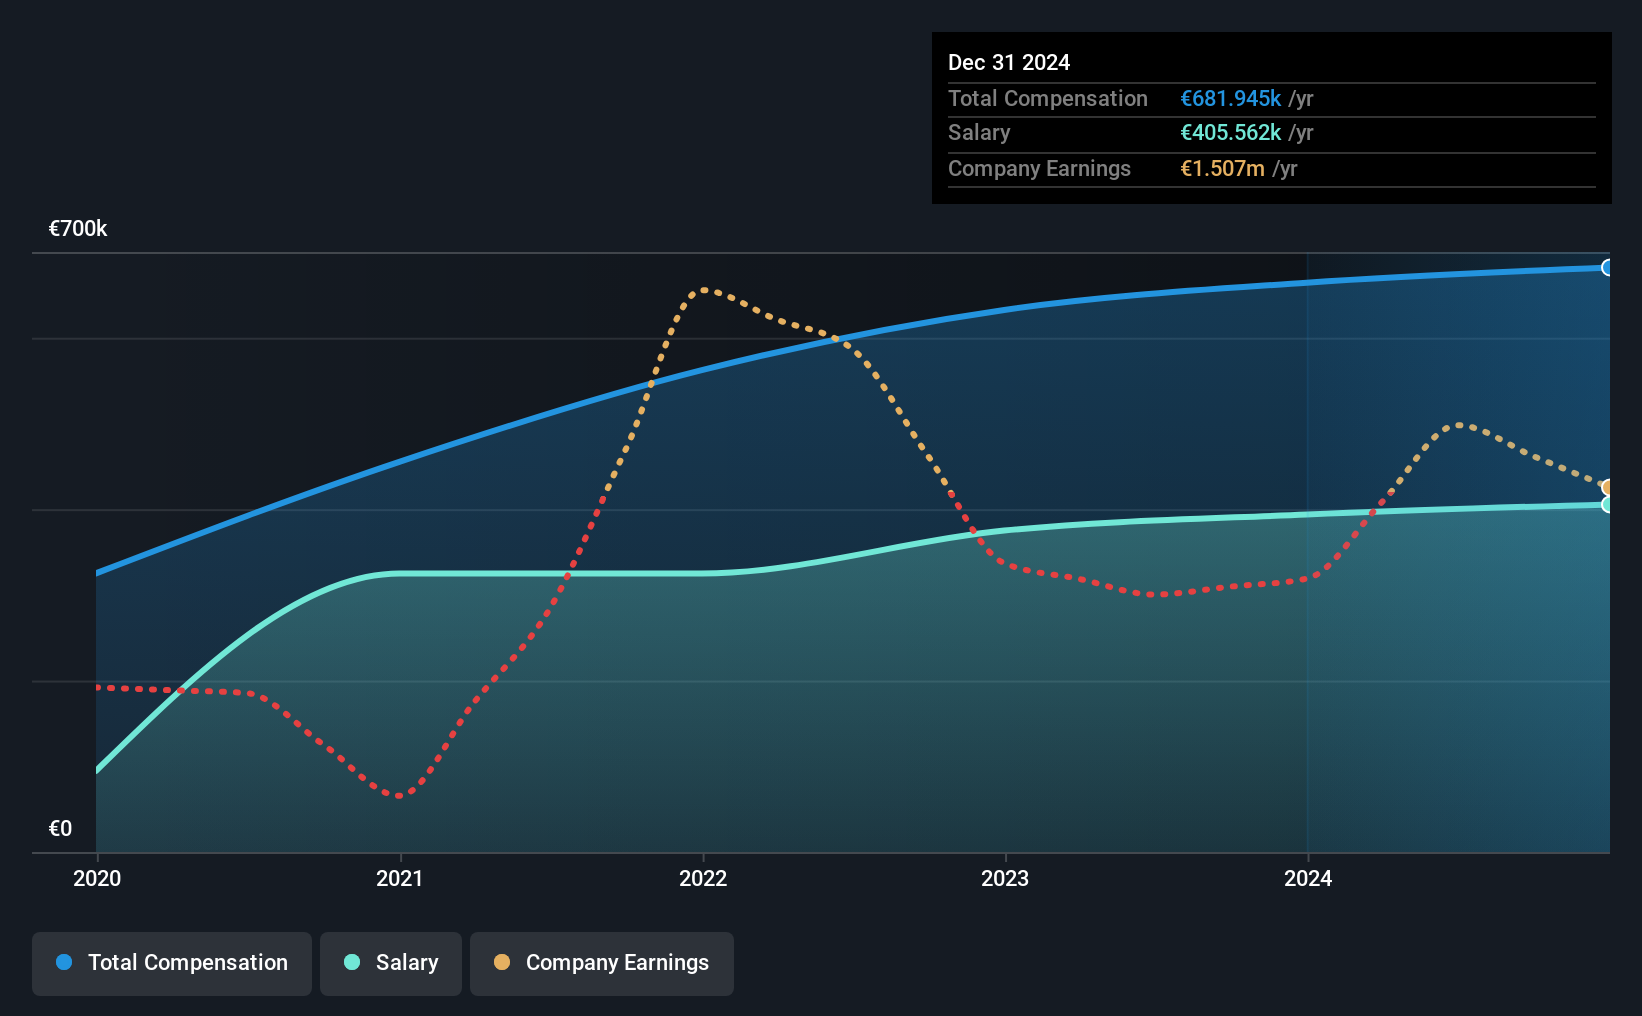Toggle the Salary legend button
1642x1016 pixels.
coord(391,963)
